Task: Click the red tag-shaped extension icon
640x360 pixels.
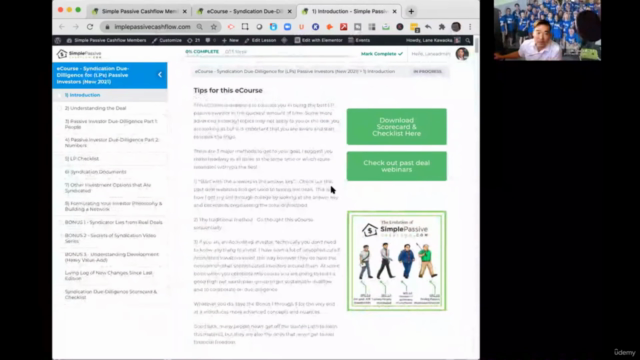Action: coord(231,27)
